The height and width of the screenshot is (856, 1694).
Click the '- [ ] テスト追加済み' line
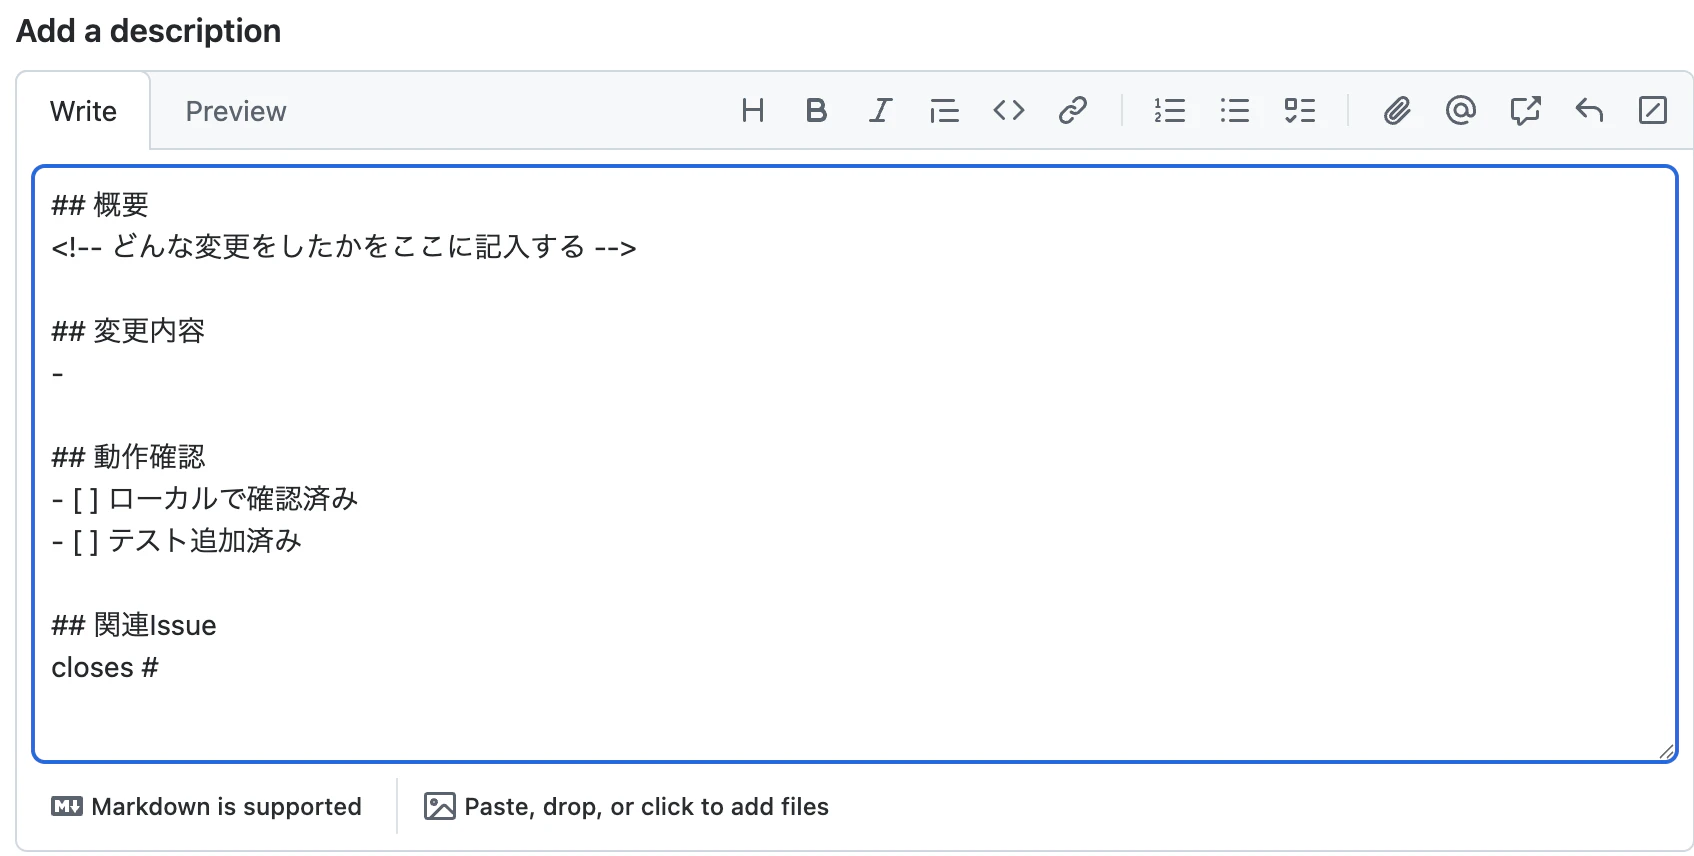177,541
